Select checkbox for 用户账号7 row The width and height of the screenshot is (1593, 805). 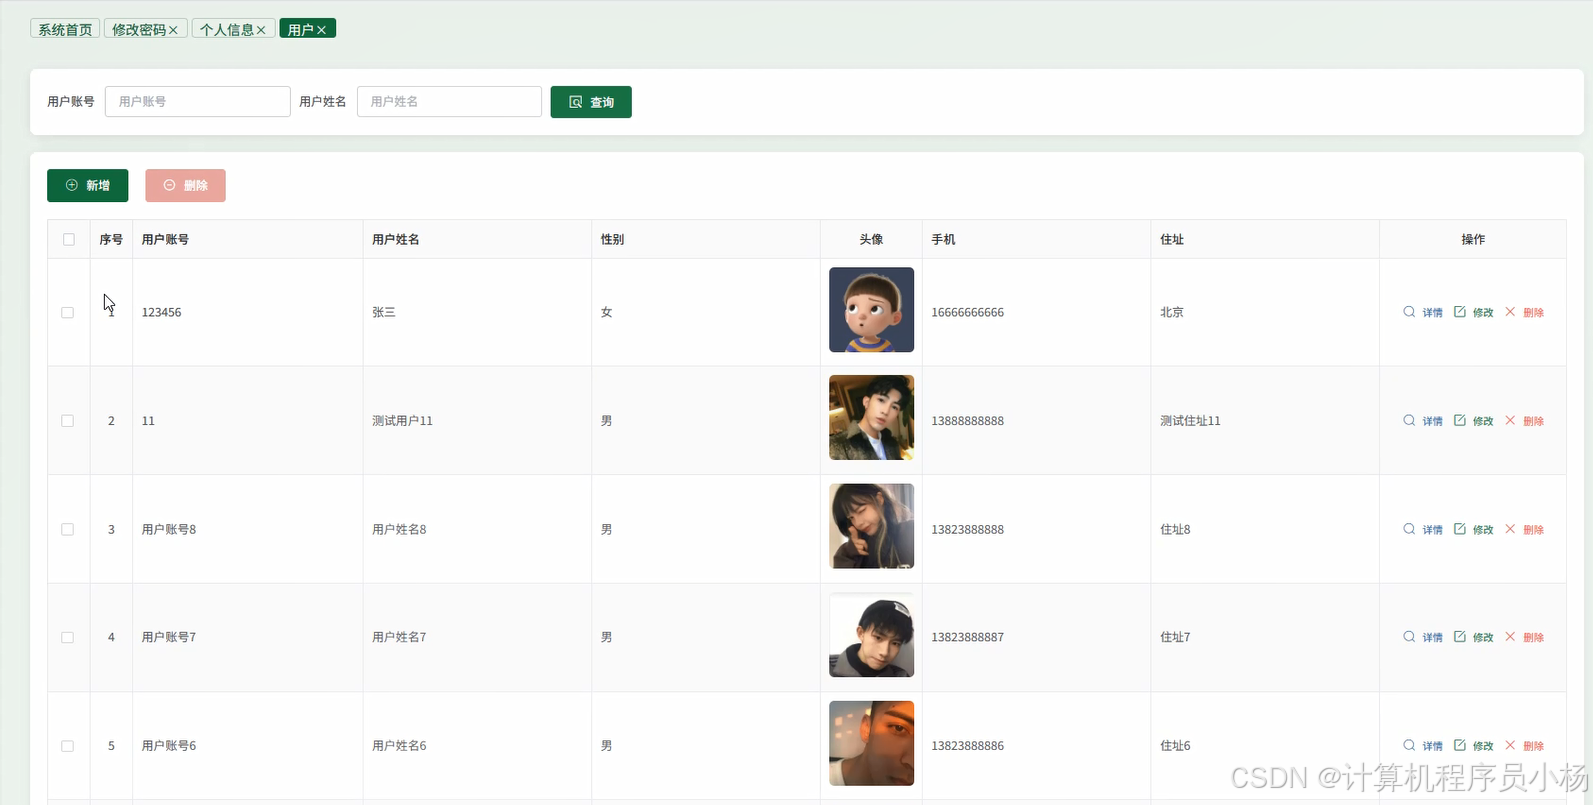pyautogui.click(x=68, y=637)
